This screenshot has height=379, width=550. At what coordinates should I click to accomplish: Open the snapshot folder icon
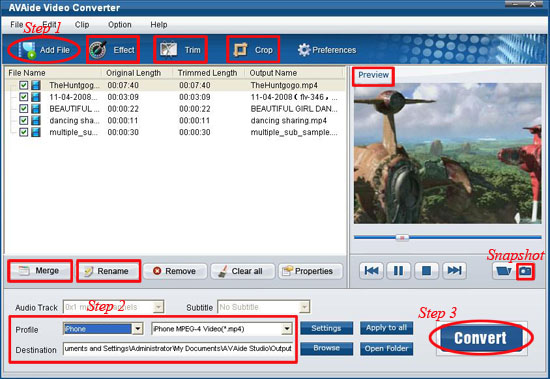pos(503,271)
